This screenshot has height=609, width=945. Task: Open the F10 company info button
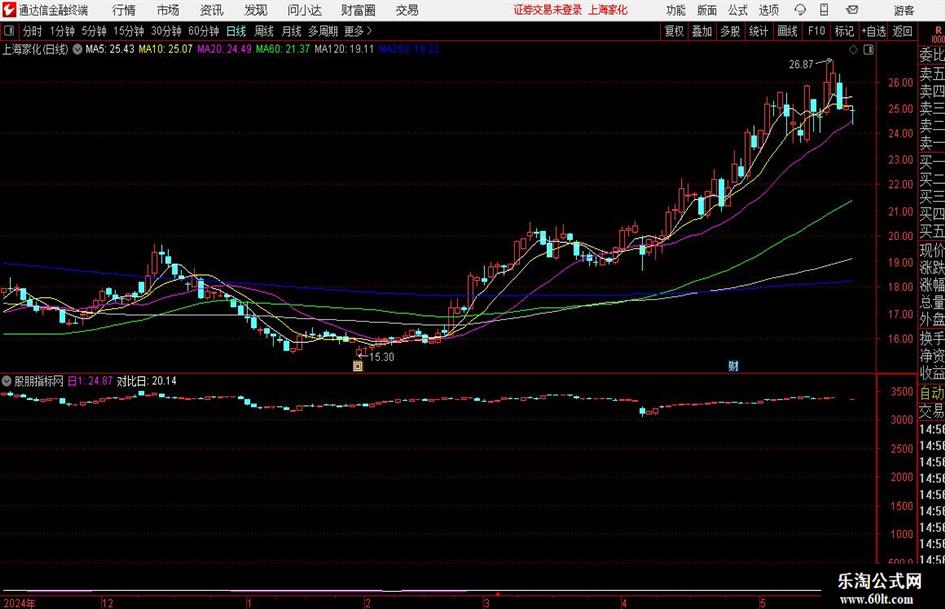pos(816,31)
